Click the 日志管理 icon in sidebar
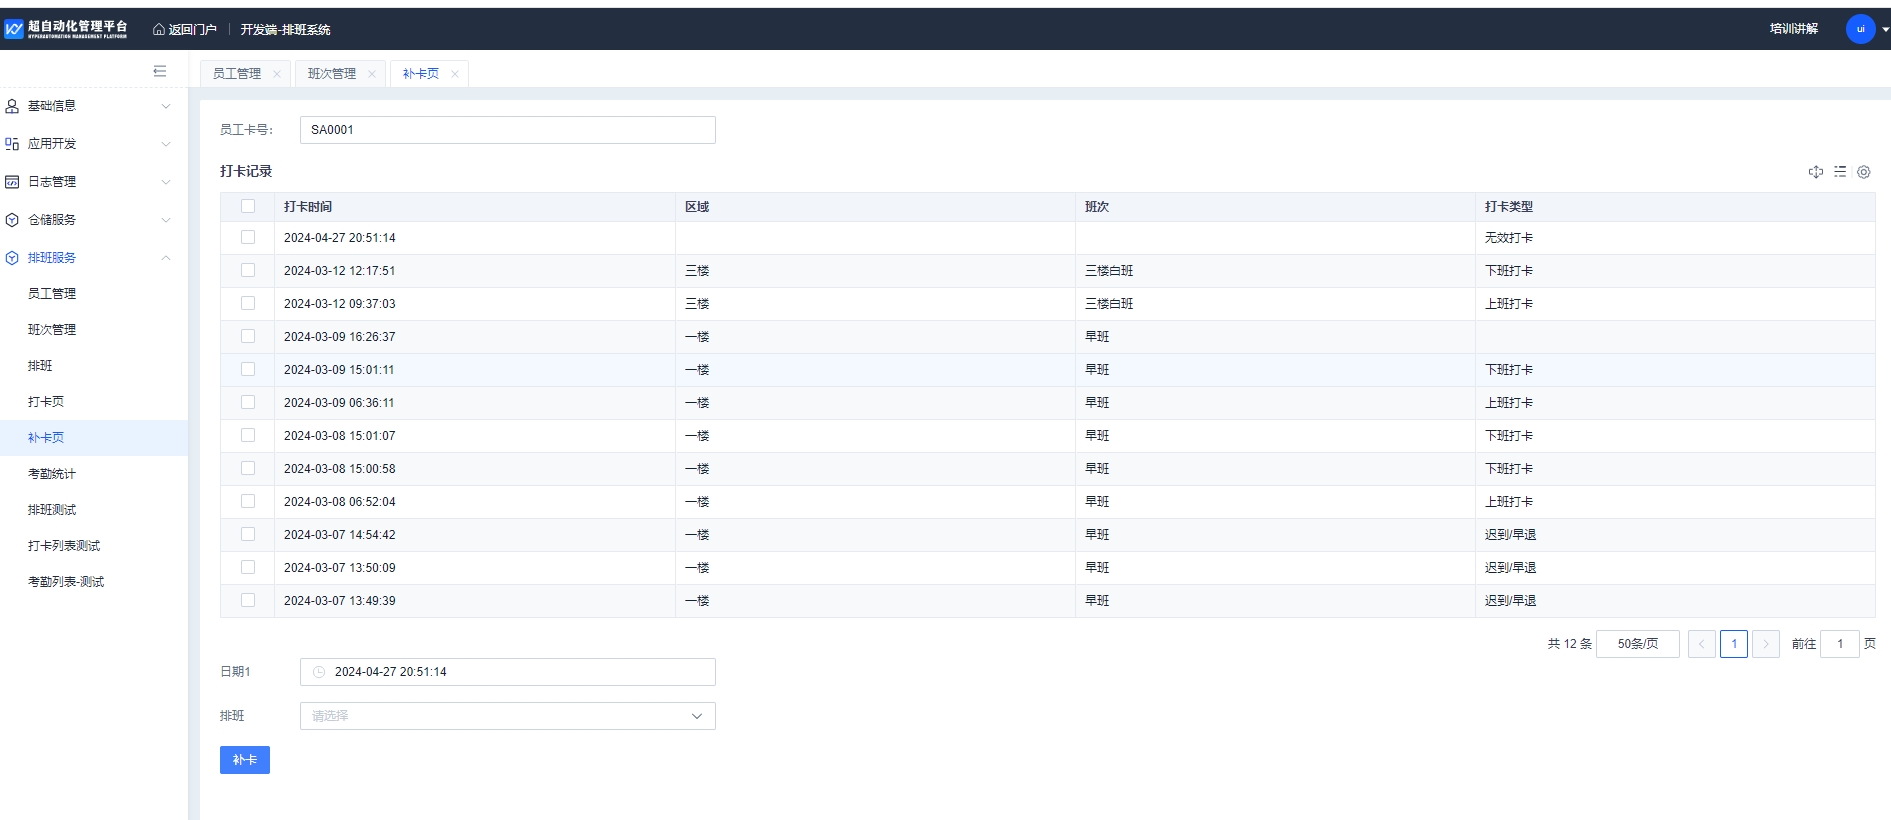The height and width of the screenshot is (820, 1891). (x=12, y=182)
